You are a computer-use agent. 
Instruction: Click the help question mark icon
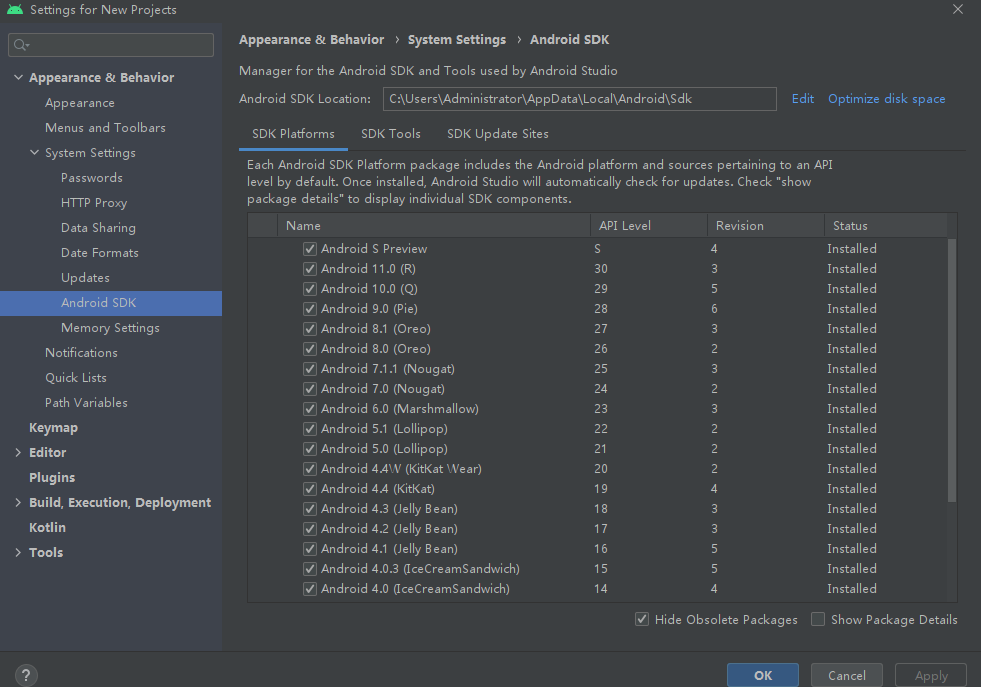25,676
